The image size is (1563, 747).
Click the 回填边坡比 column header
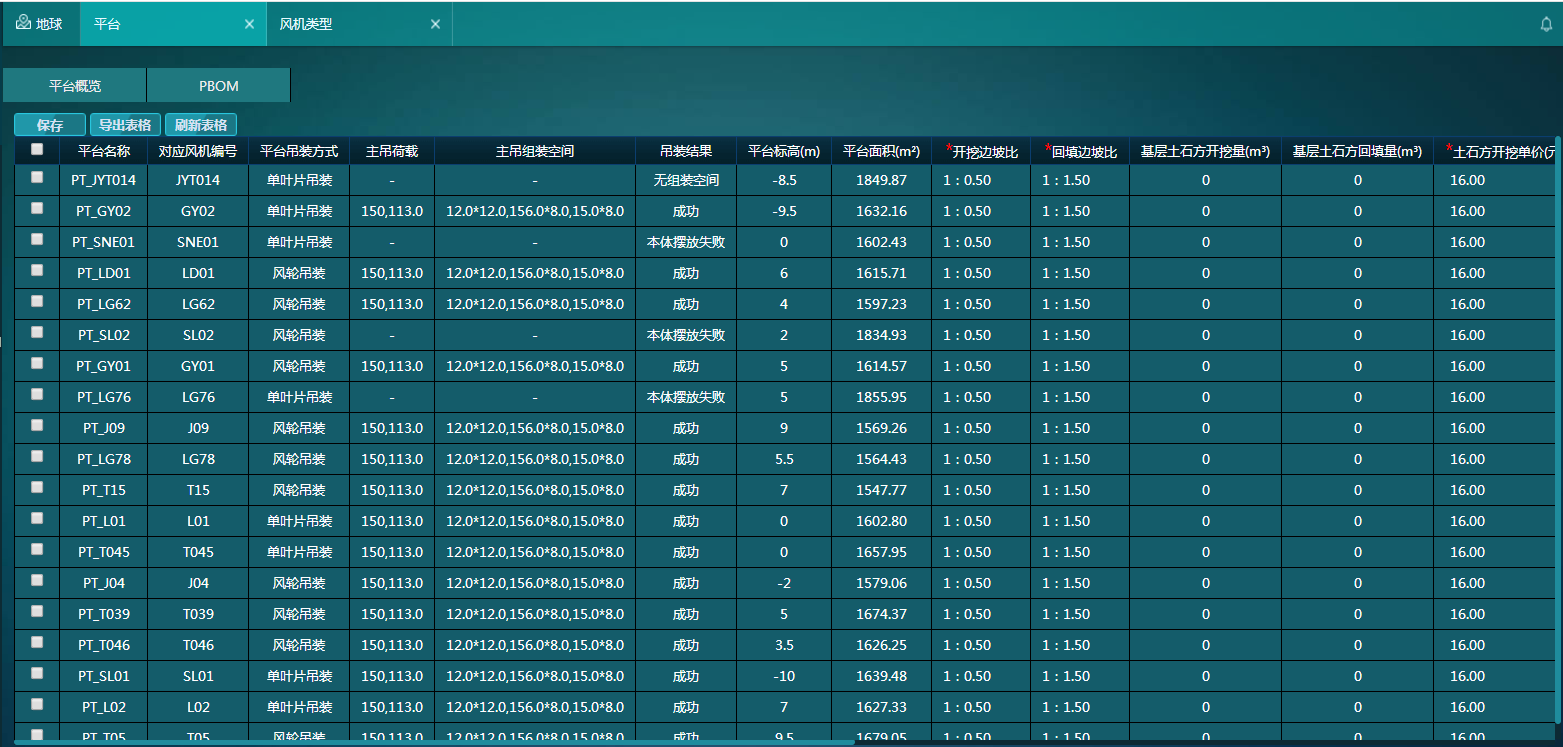pos(1080,151)
